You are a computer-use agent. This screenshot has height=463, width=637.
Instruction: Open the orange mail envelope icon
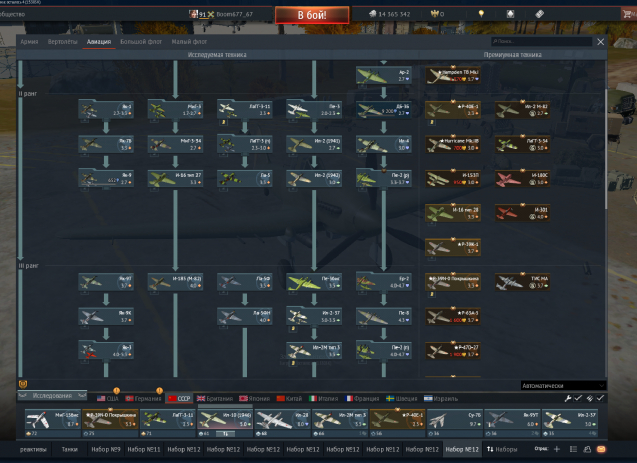(601, 449)
